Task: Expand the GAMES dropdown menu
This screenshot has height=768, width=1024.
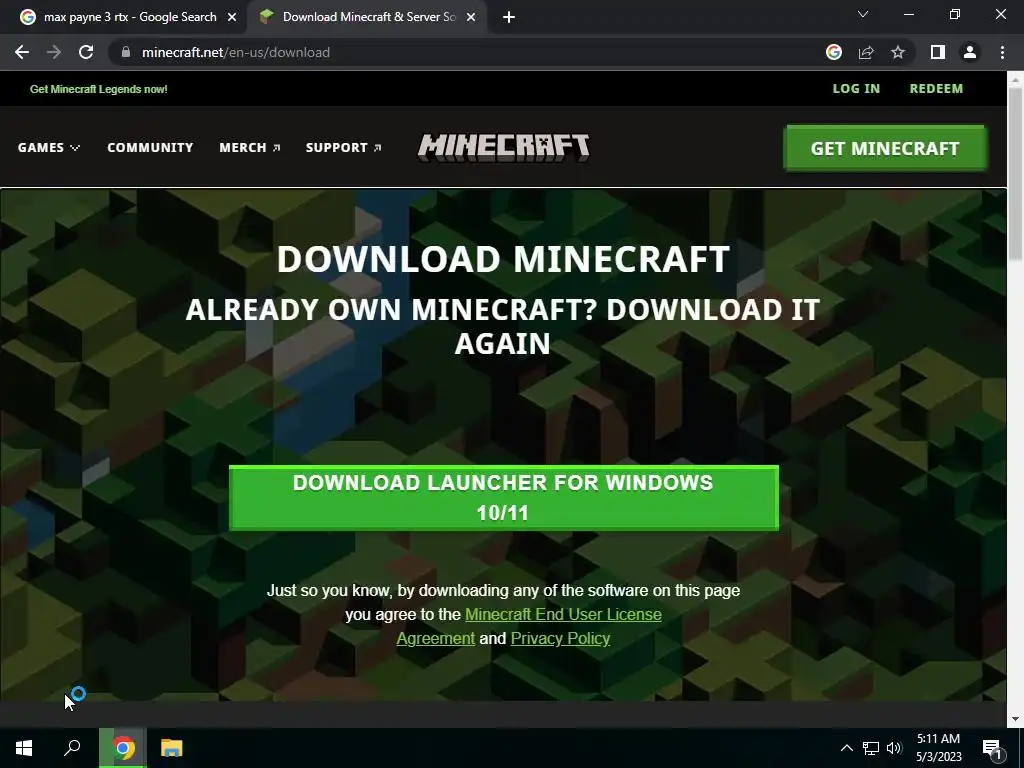Action: click(49, 148)
